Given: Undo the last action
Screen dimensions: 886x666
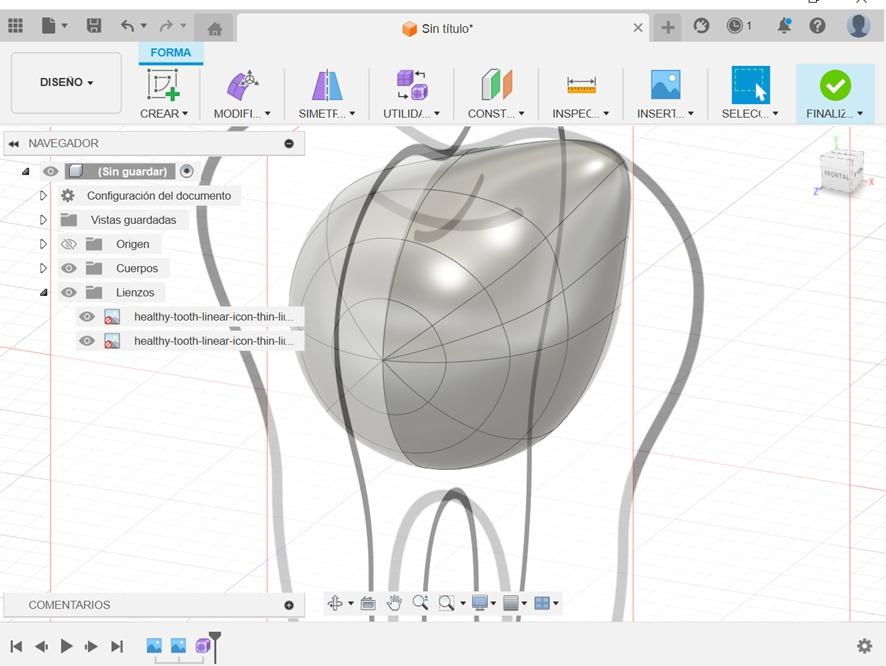Looking at the screenshot, I should (x=128, y=26).
